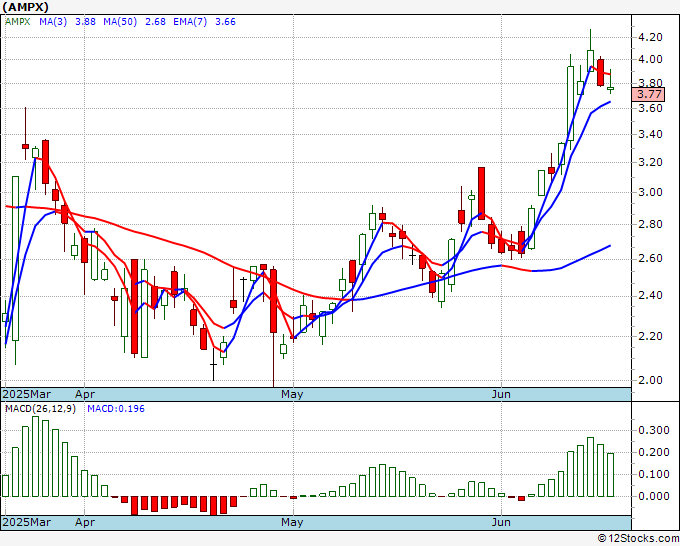Click the 0.300 MACD axis label
This screenshot has width=680, height=546.
pos(654,431)
